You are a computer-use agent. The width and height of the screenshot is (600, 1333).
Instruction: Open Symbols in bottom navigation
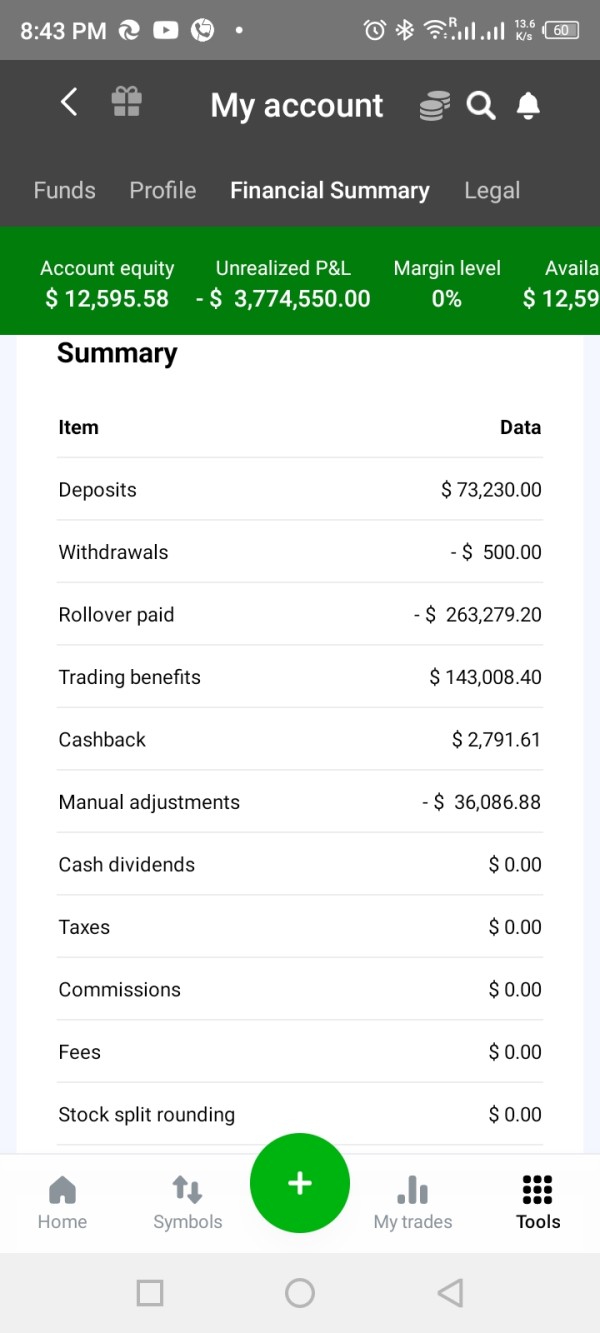187,1203
